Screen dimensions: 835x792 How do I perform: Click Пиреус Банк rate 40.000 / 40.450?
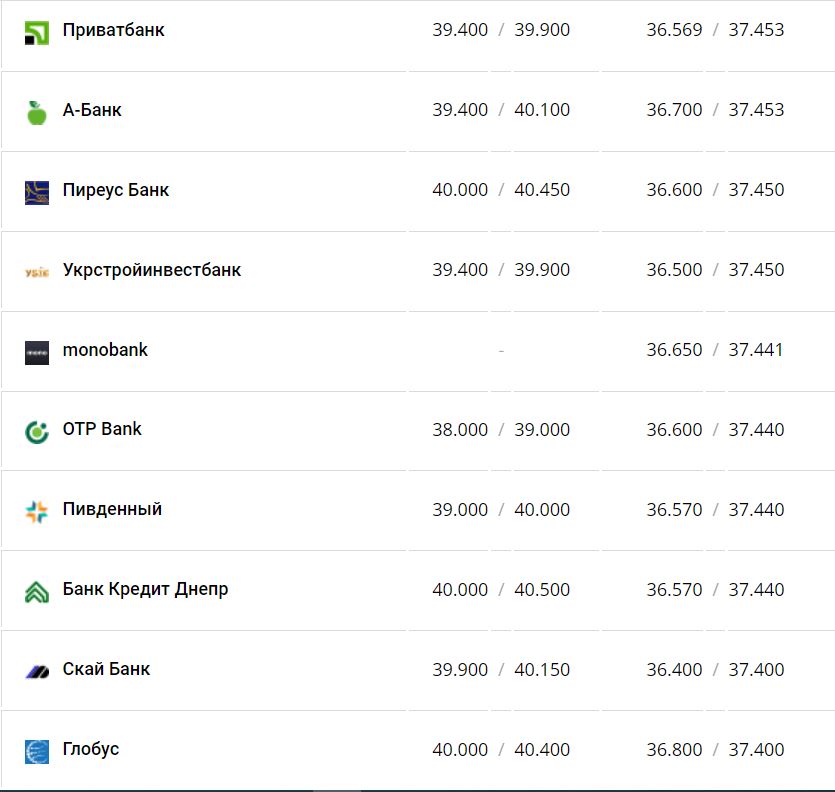pos(501,190)
